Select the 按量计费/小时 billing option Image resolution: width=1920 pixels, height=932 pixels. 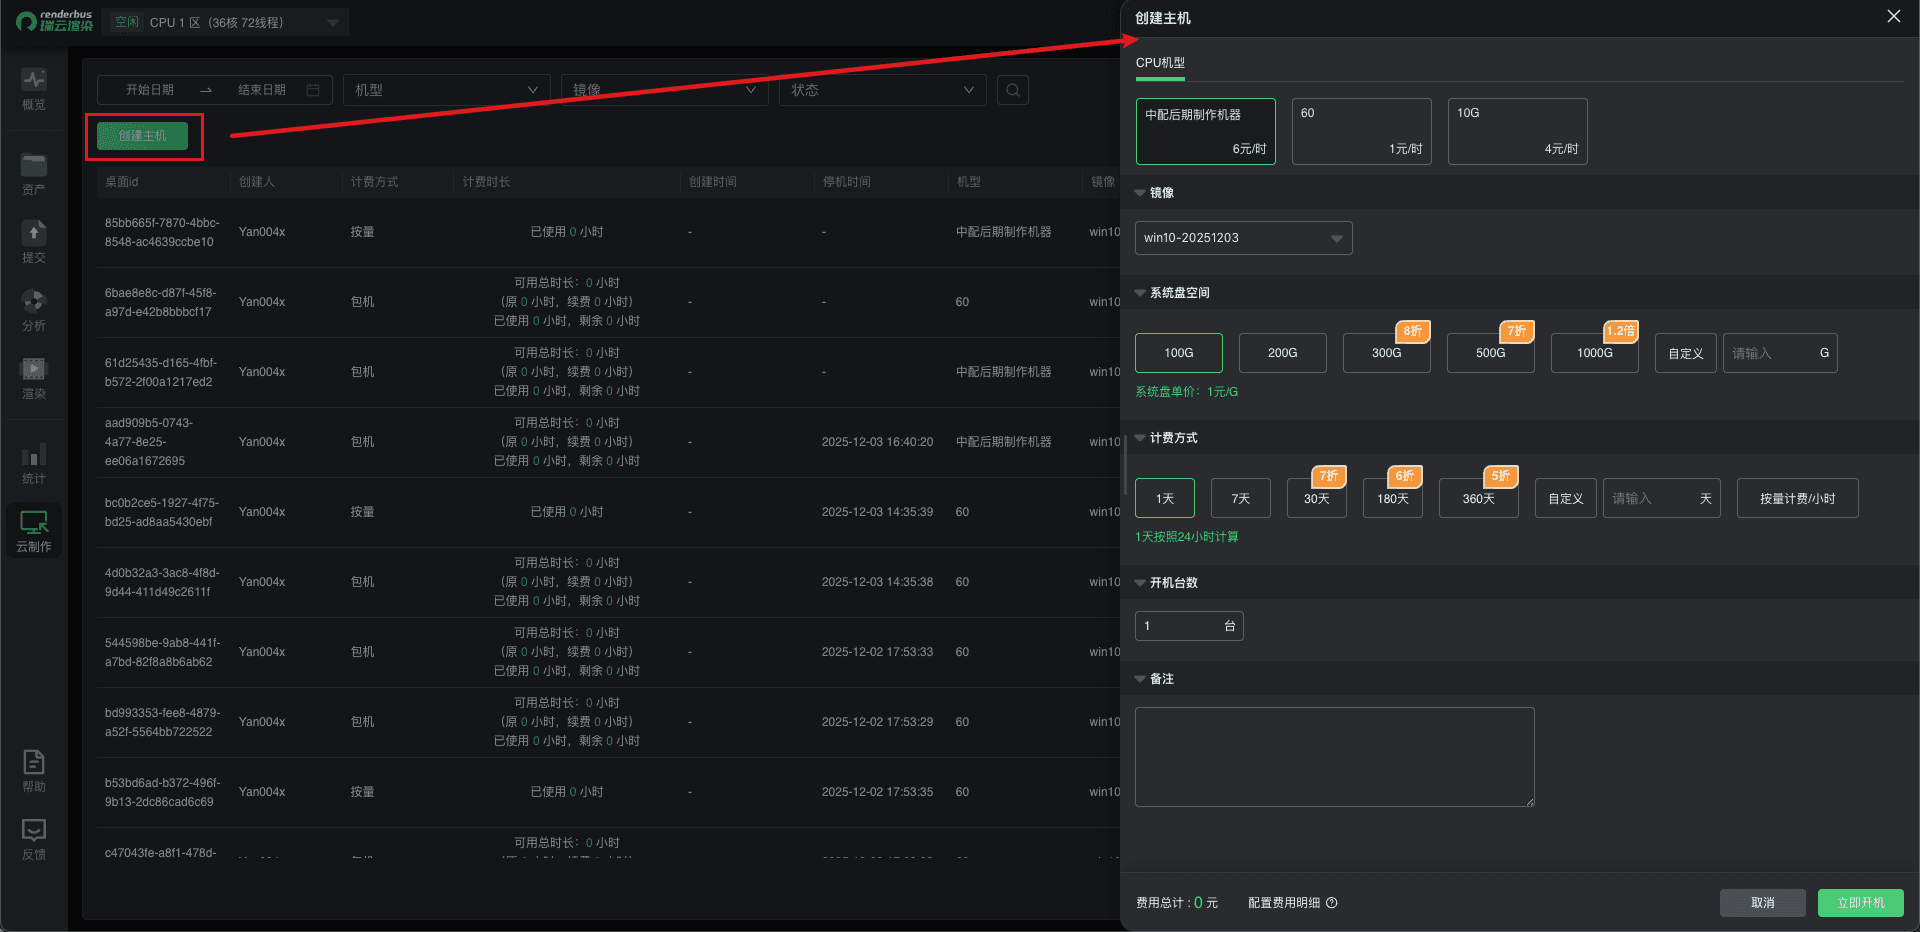click(1797, 498)
